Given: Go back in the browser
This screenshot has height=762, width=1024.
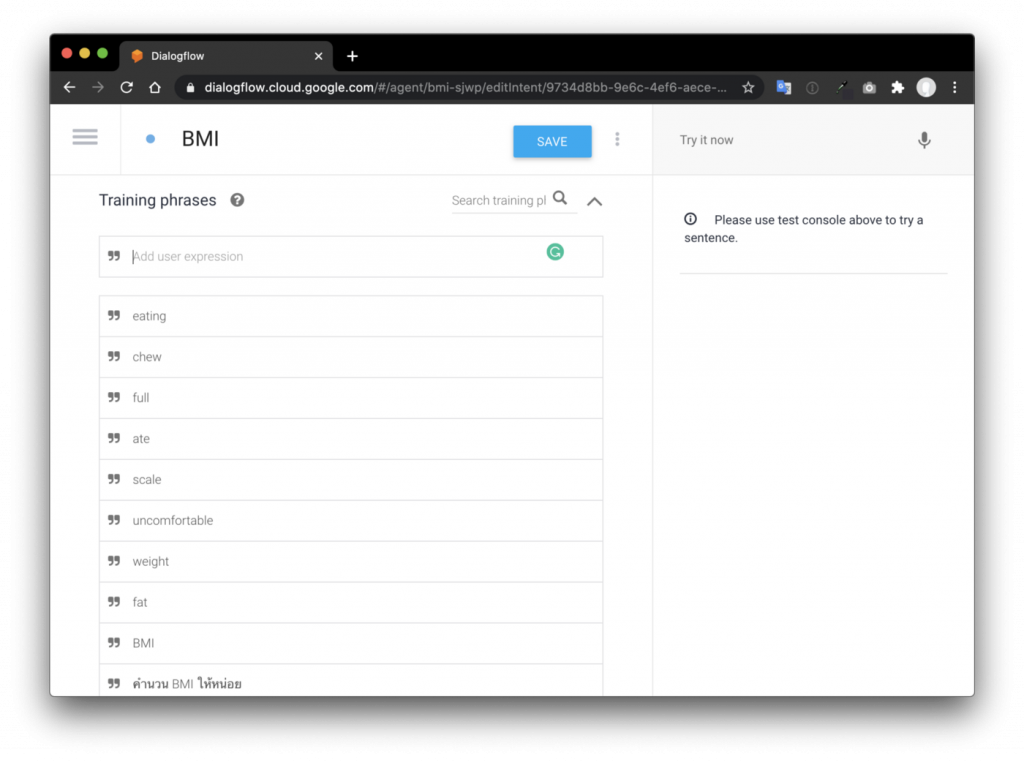Looking at the screenshot, I should coord(69,87).
